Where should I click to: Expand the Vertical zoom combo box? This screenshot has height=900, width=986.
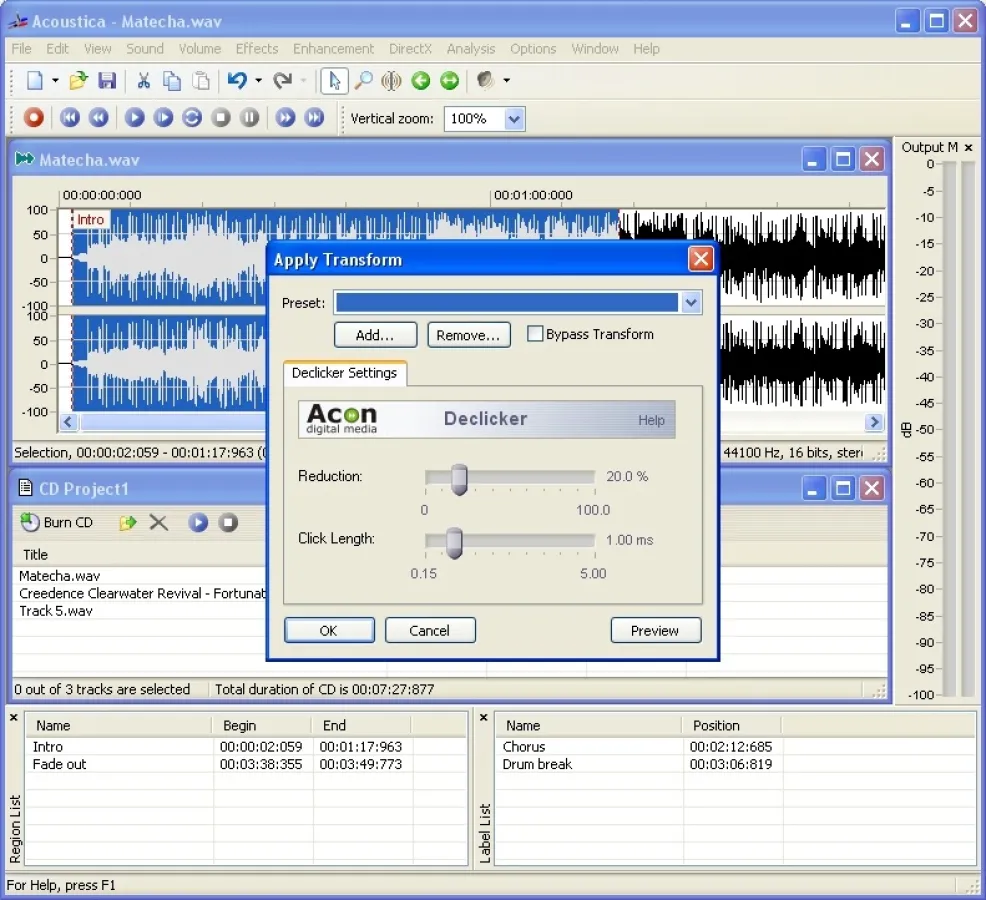[x=514, y=119]
